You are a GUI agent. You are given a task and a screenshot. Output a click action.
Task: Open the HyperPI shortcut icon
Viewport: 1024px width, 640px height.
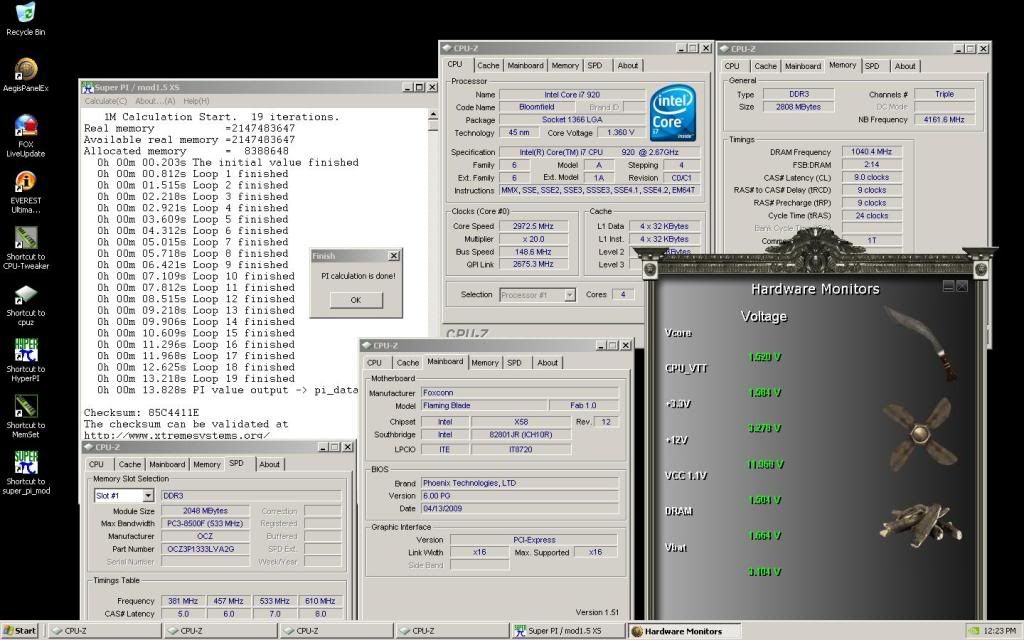(x=25, y=350)
